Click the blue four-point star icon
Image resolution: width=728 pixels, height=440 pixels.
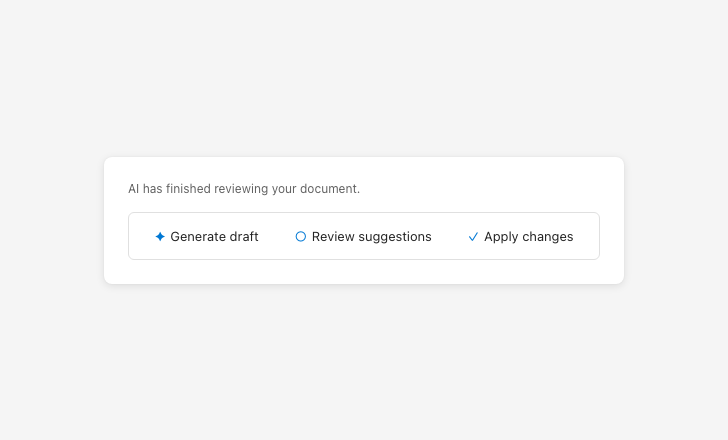[160, 237]
